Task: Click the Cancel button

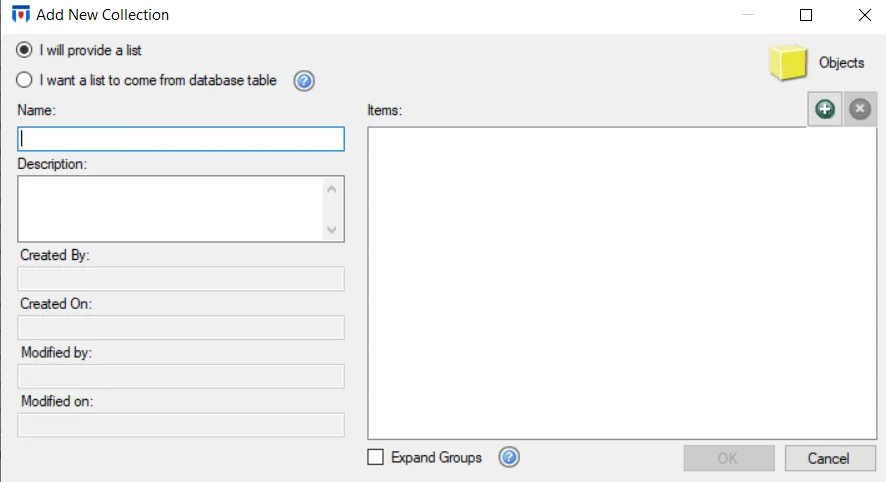Action: pos(830,458)
